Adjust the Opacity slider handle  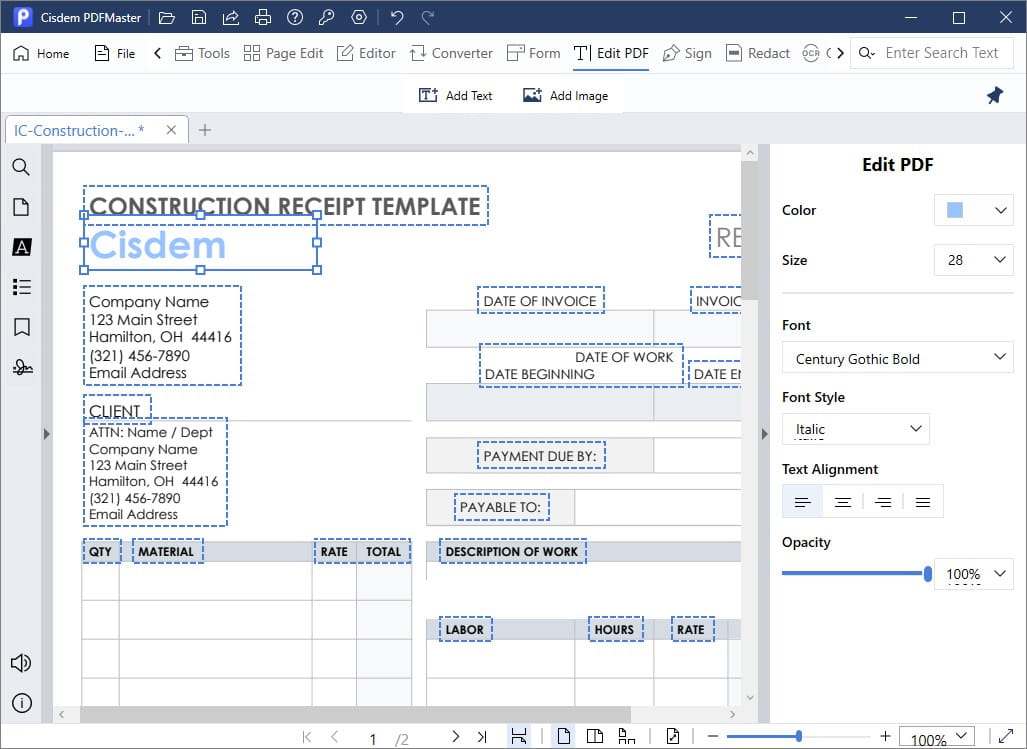[927, 574]
